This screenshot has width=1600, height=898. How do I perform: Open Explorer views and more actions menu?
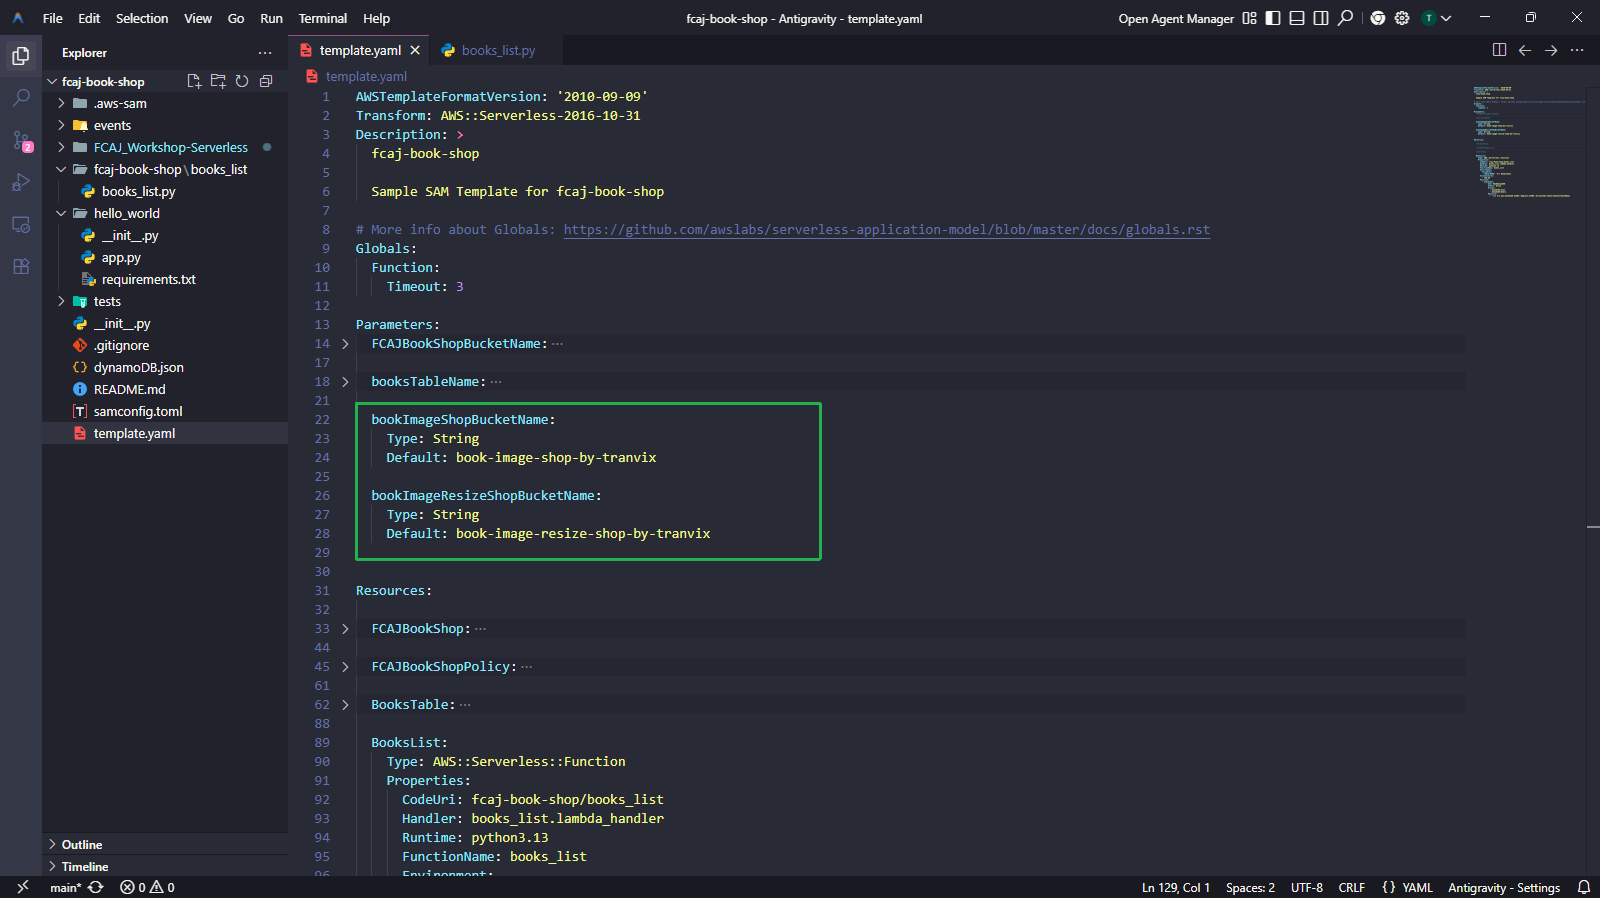click(x=265, y=53)
